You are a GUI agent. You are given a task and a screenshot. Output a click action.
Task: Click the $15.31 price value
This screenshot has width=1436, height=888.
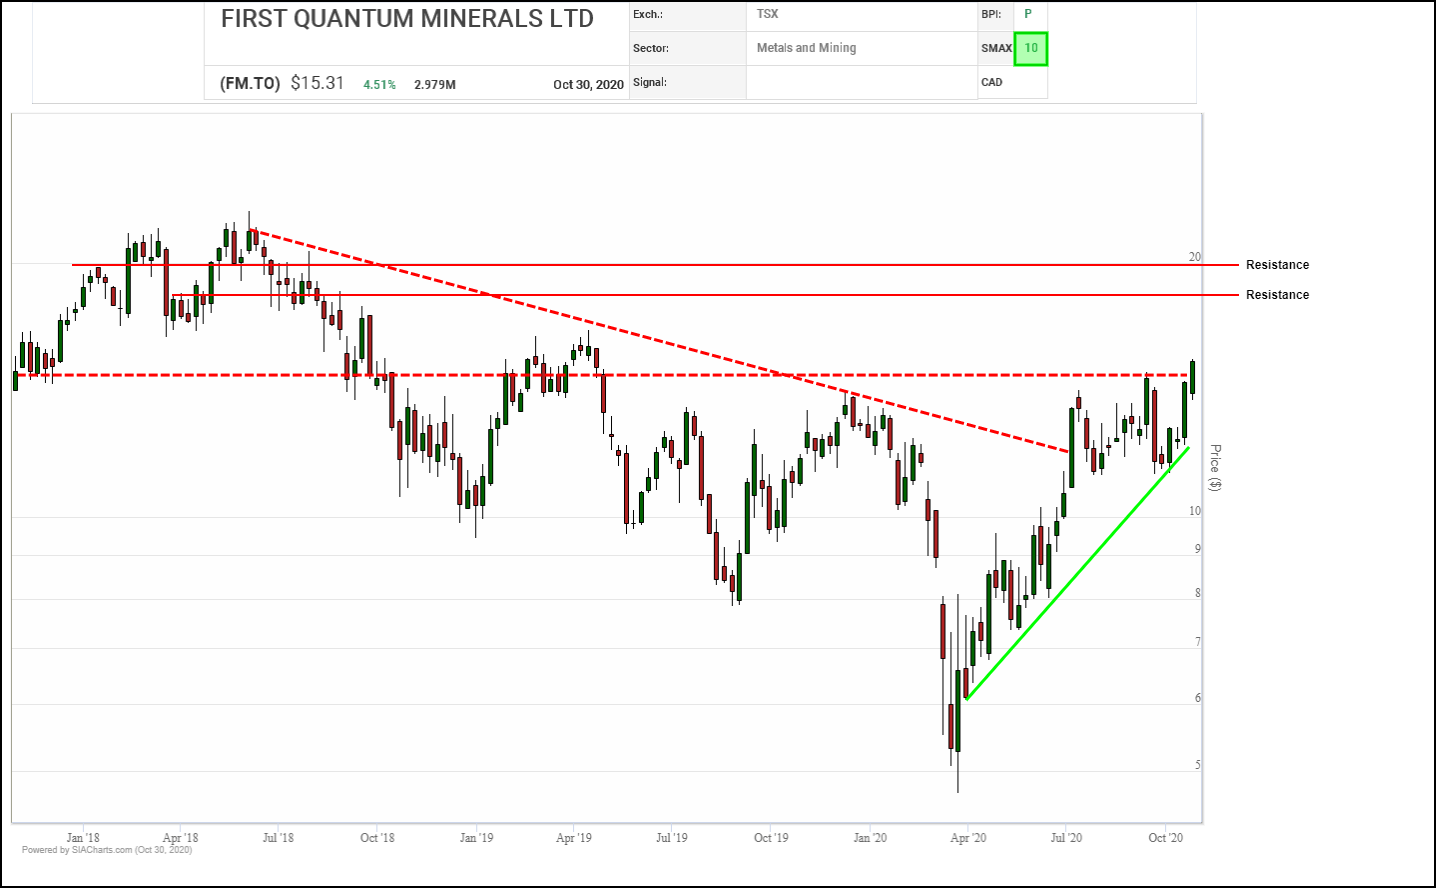click(x=317, y=84)
